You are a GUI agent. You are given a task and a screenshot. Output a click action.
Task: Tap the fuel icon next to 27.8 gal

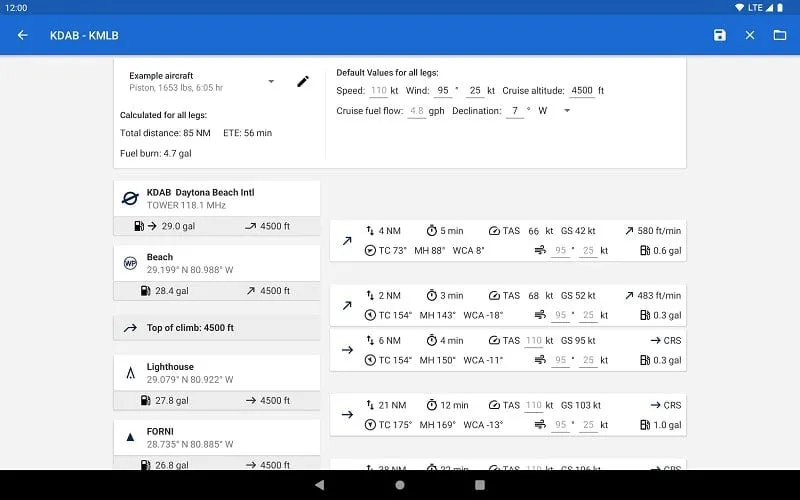point(145,401)
